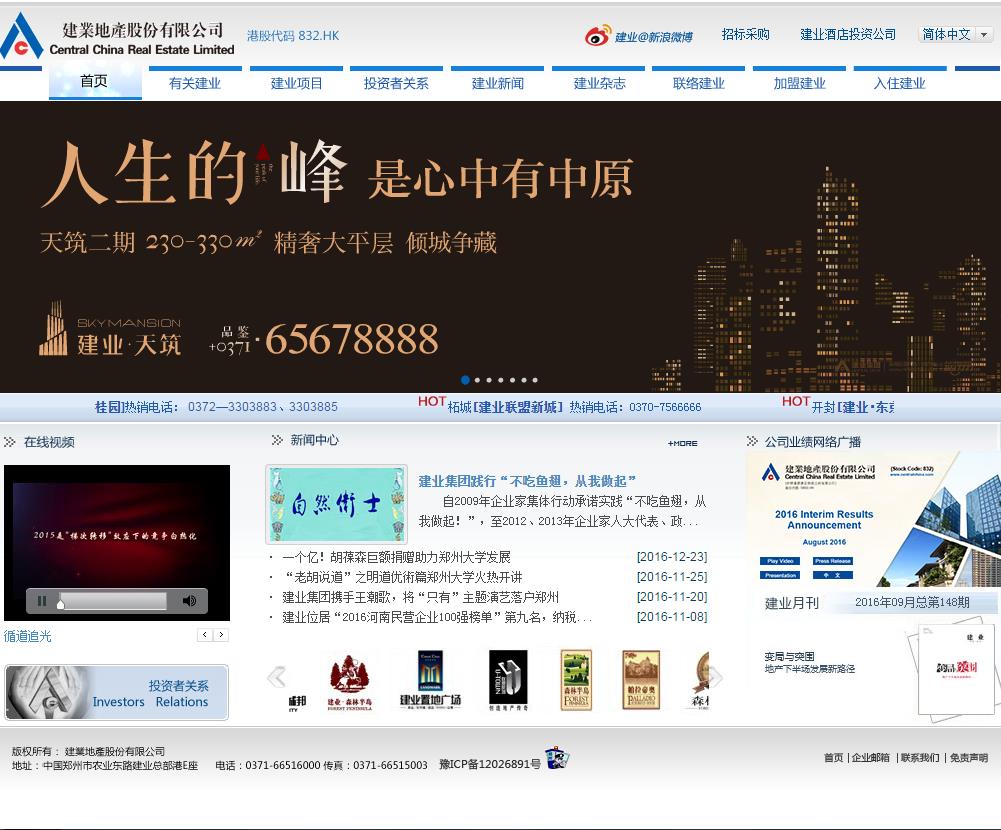The width and height of the screenshot is (1001, 830).
Task: Open the 入住建业 menu
Action: 899,83
